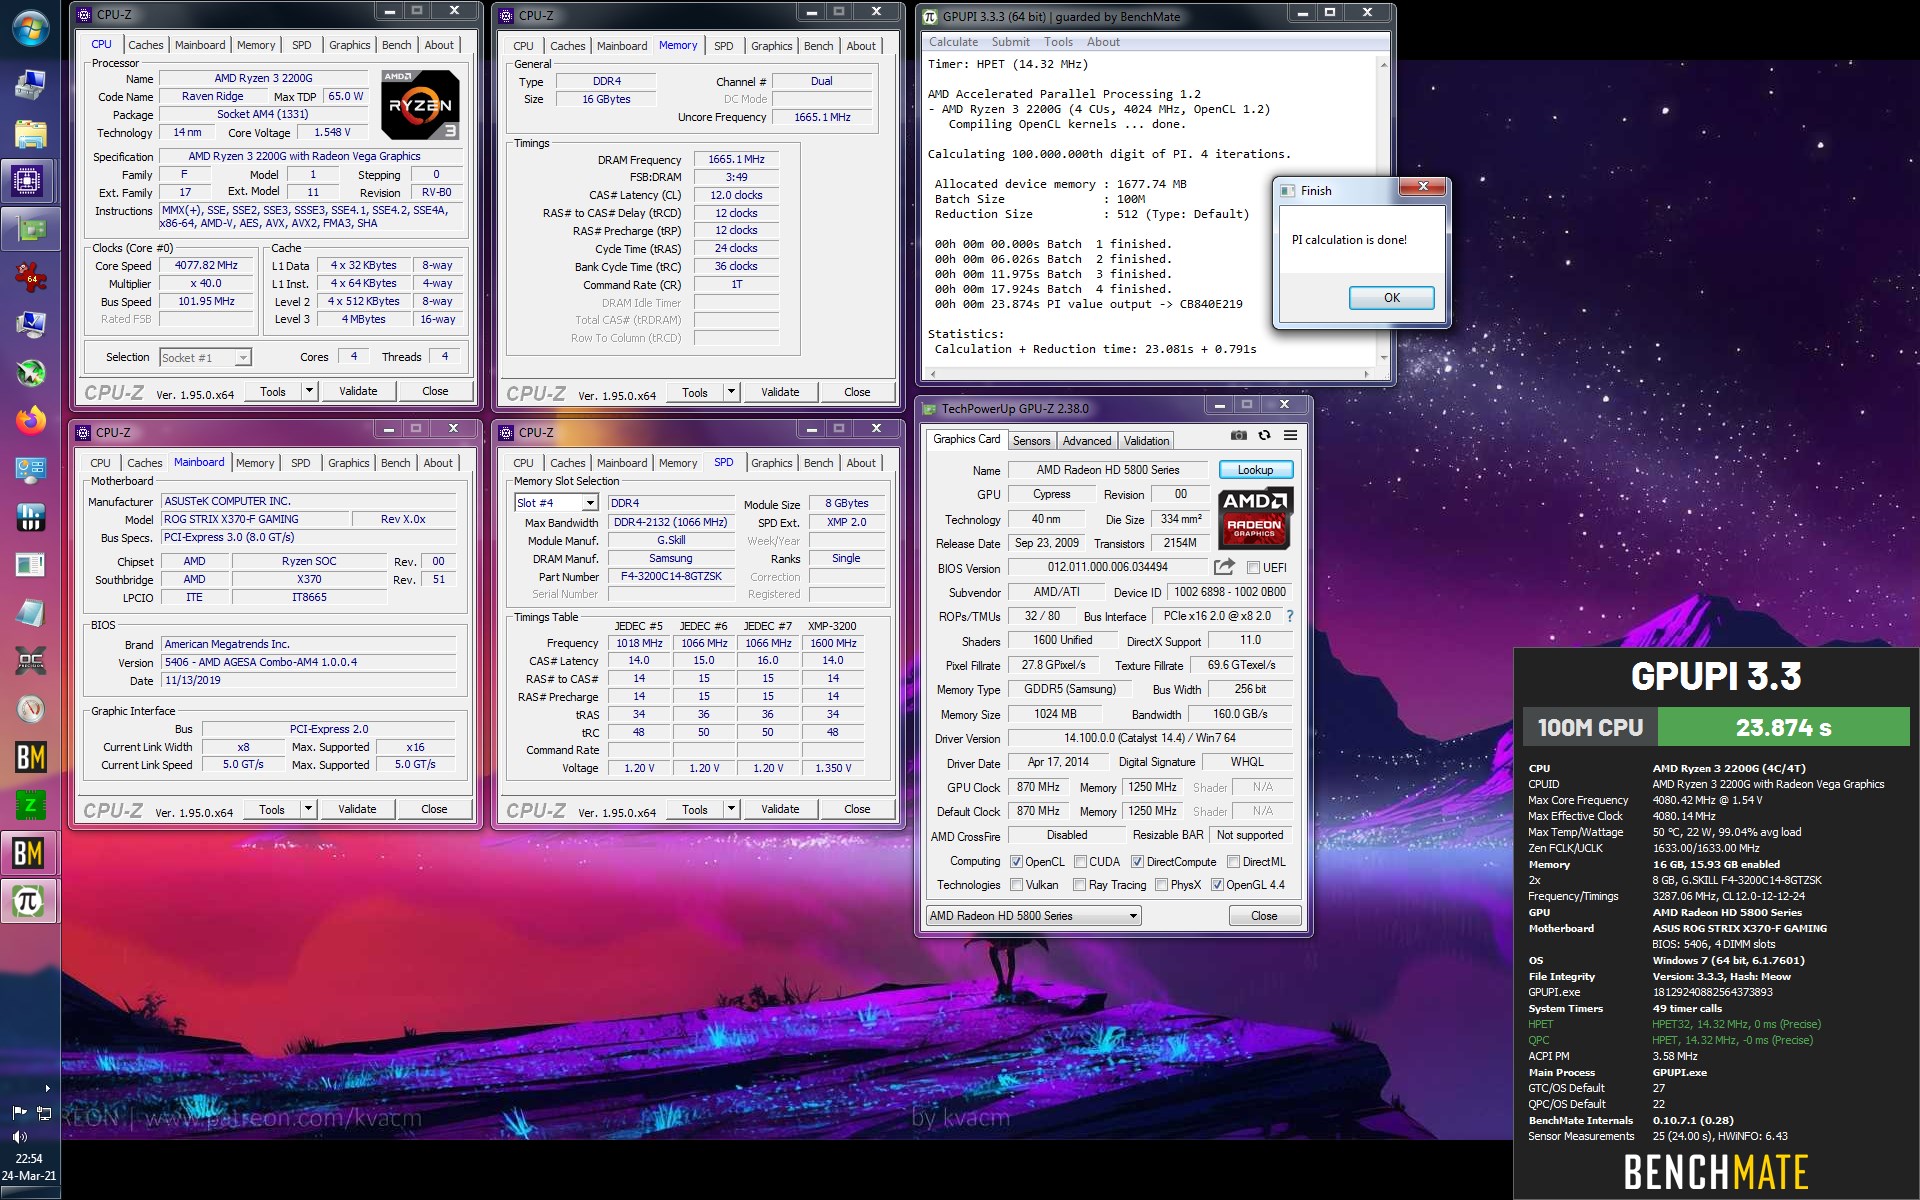Open the GPU-Z hamburger menu
This screenshot has width=1920, height=1200.
1290,435
